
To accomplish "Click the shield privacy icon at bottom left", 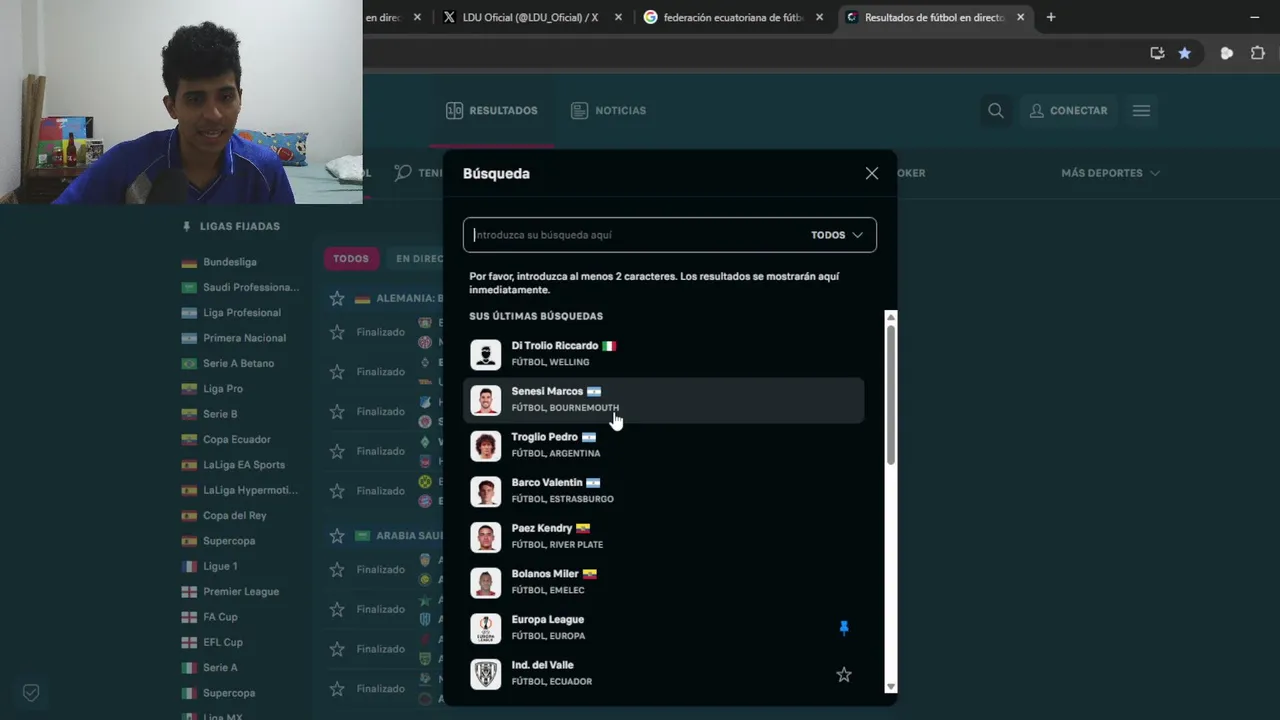I will (31, 692).
